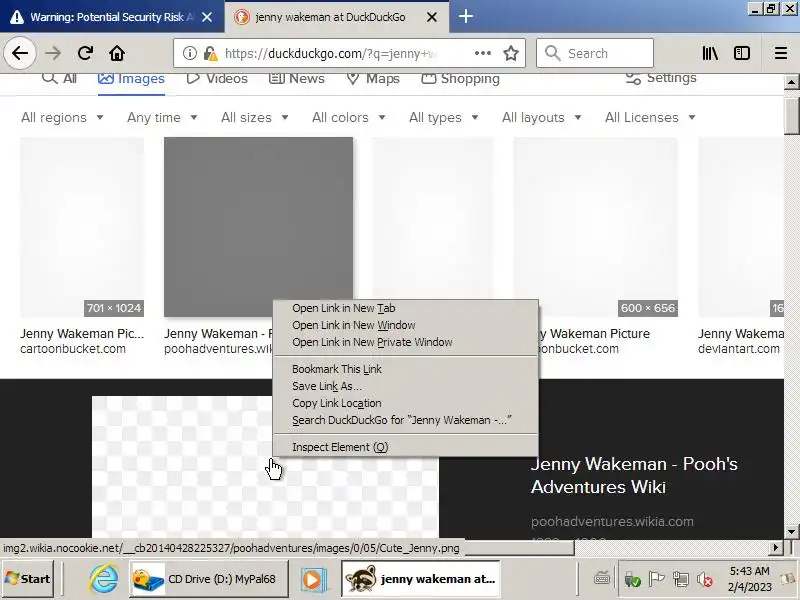Open the 701 × 1024 cartoonbucket image thumbnail
Image resolution: width=800 pixels, height=600 pixels.
[x=82, y=227]
